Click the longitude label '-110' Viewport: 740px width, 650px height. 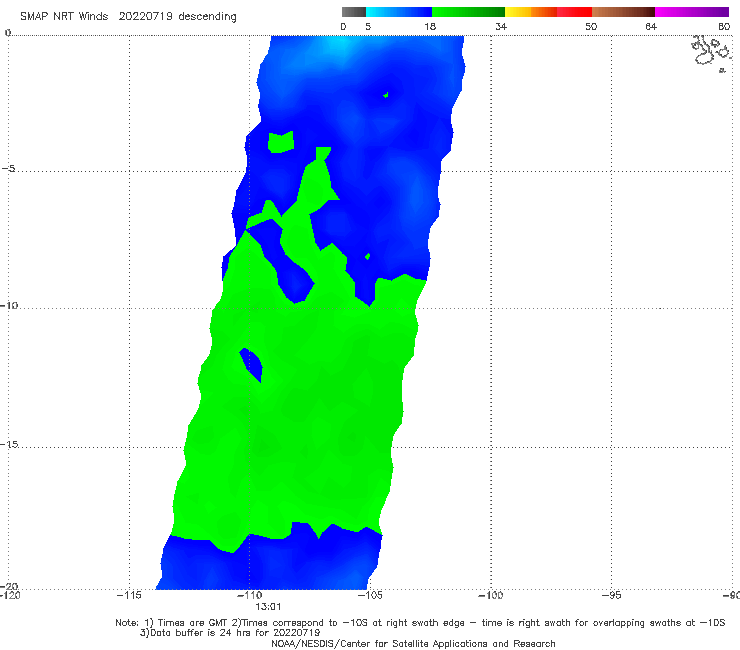coord(249,595)
